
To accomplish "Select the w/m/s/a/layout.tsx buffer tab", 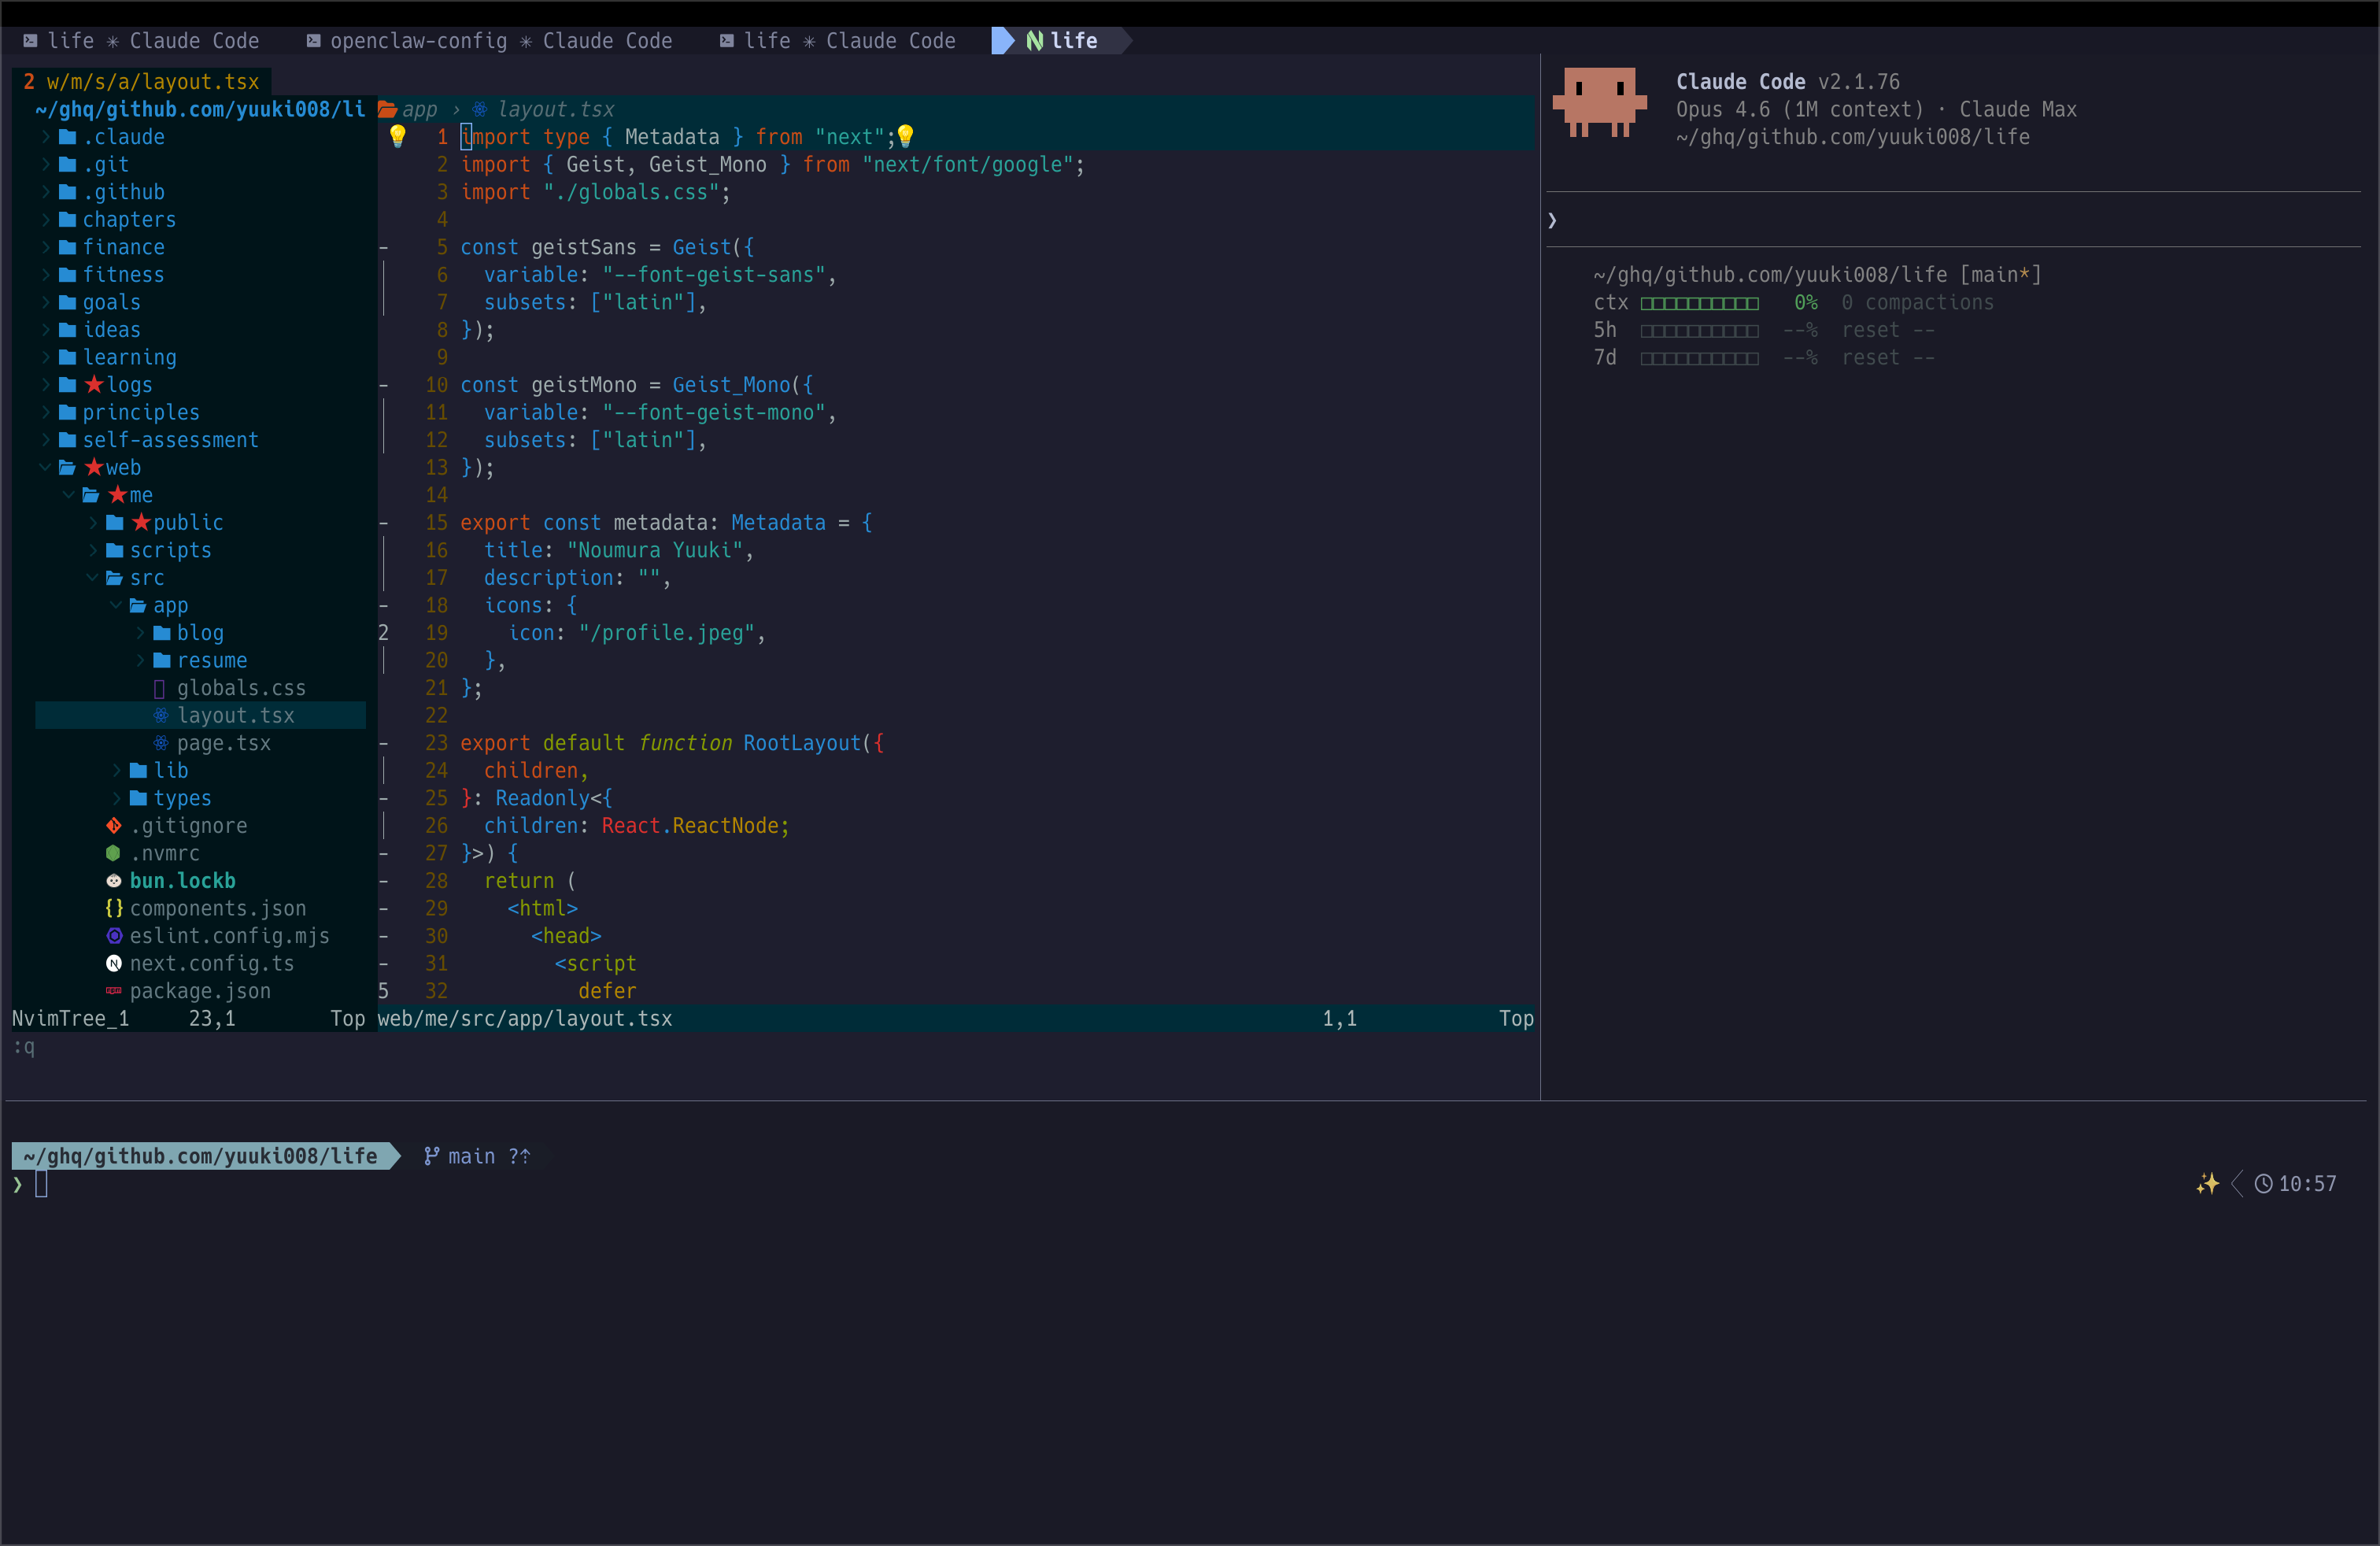I will [141, 82].
